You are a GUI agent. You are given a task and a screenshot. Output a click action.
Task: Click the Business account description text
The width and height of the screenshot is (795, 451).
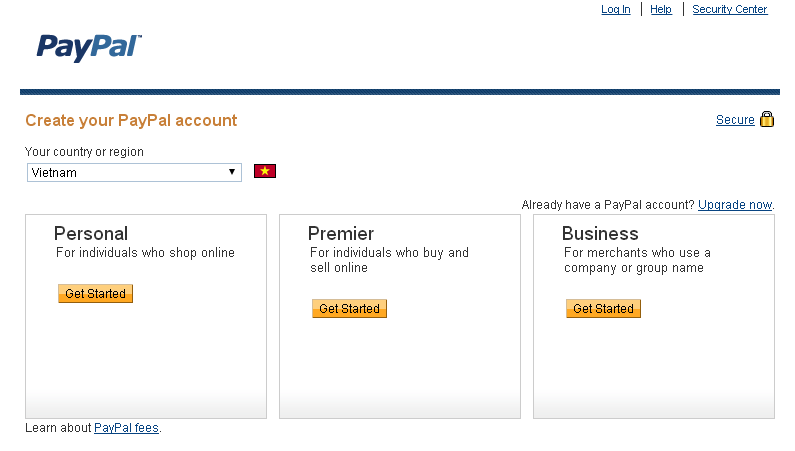[637, 260]
